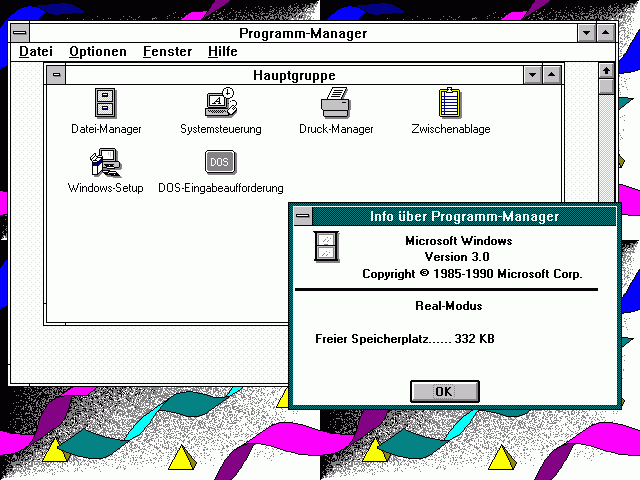This screenshot has width=640, height=480.
Task: Click the Info über Programm-Manager title bar
Action: 464,216
